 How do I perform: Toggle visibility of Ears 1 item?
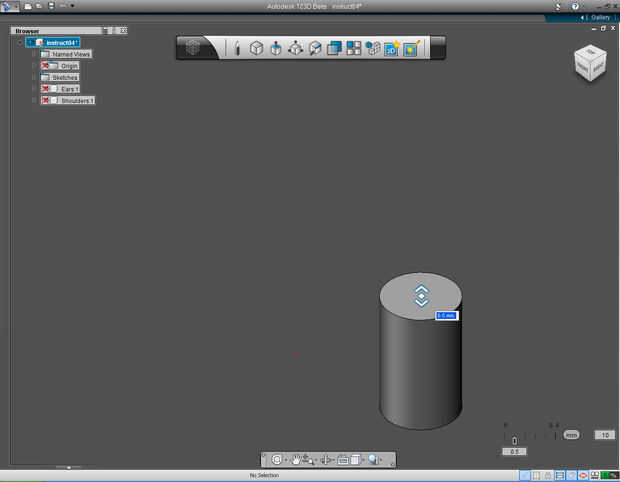click(46, 89)
